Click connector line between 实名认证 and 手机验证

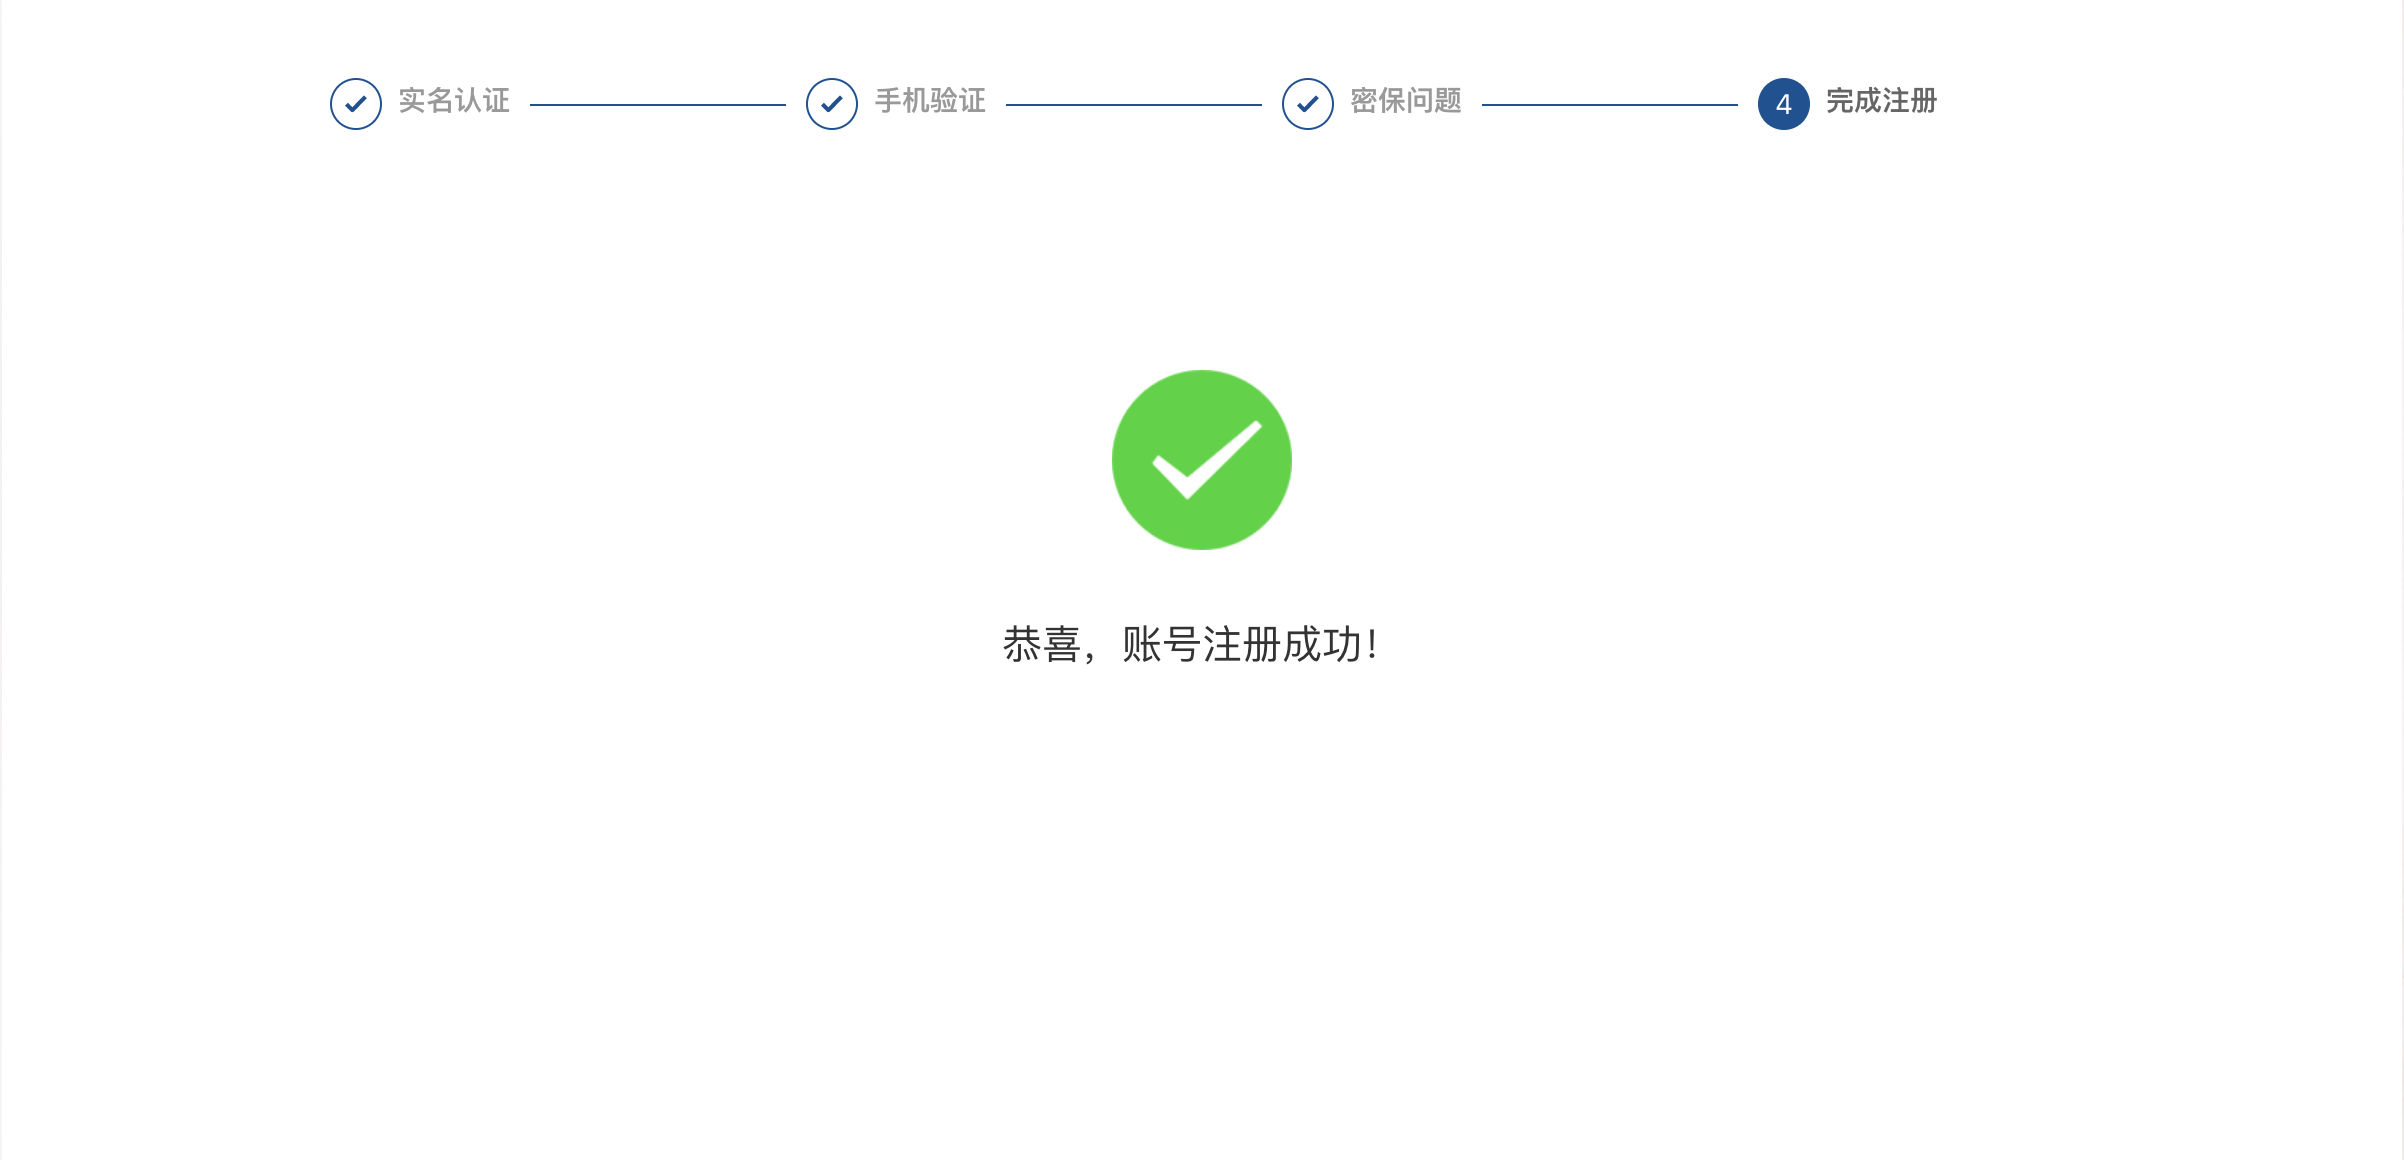point(658,104)
